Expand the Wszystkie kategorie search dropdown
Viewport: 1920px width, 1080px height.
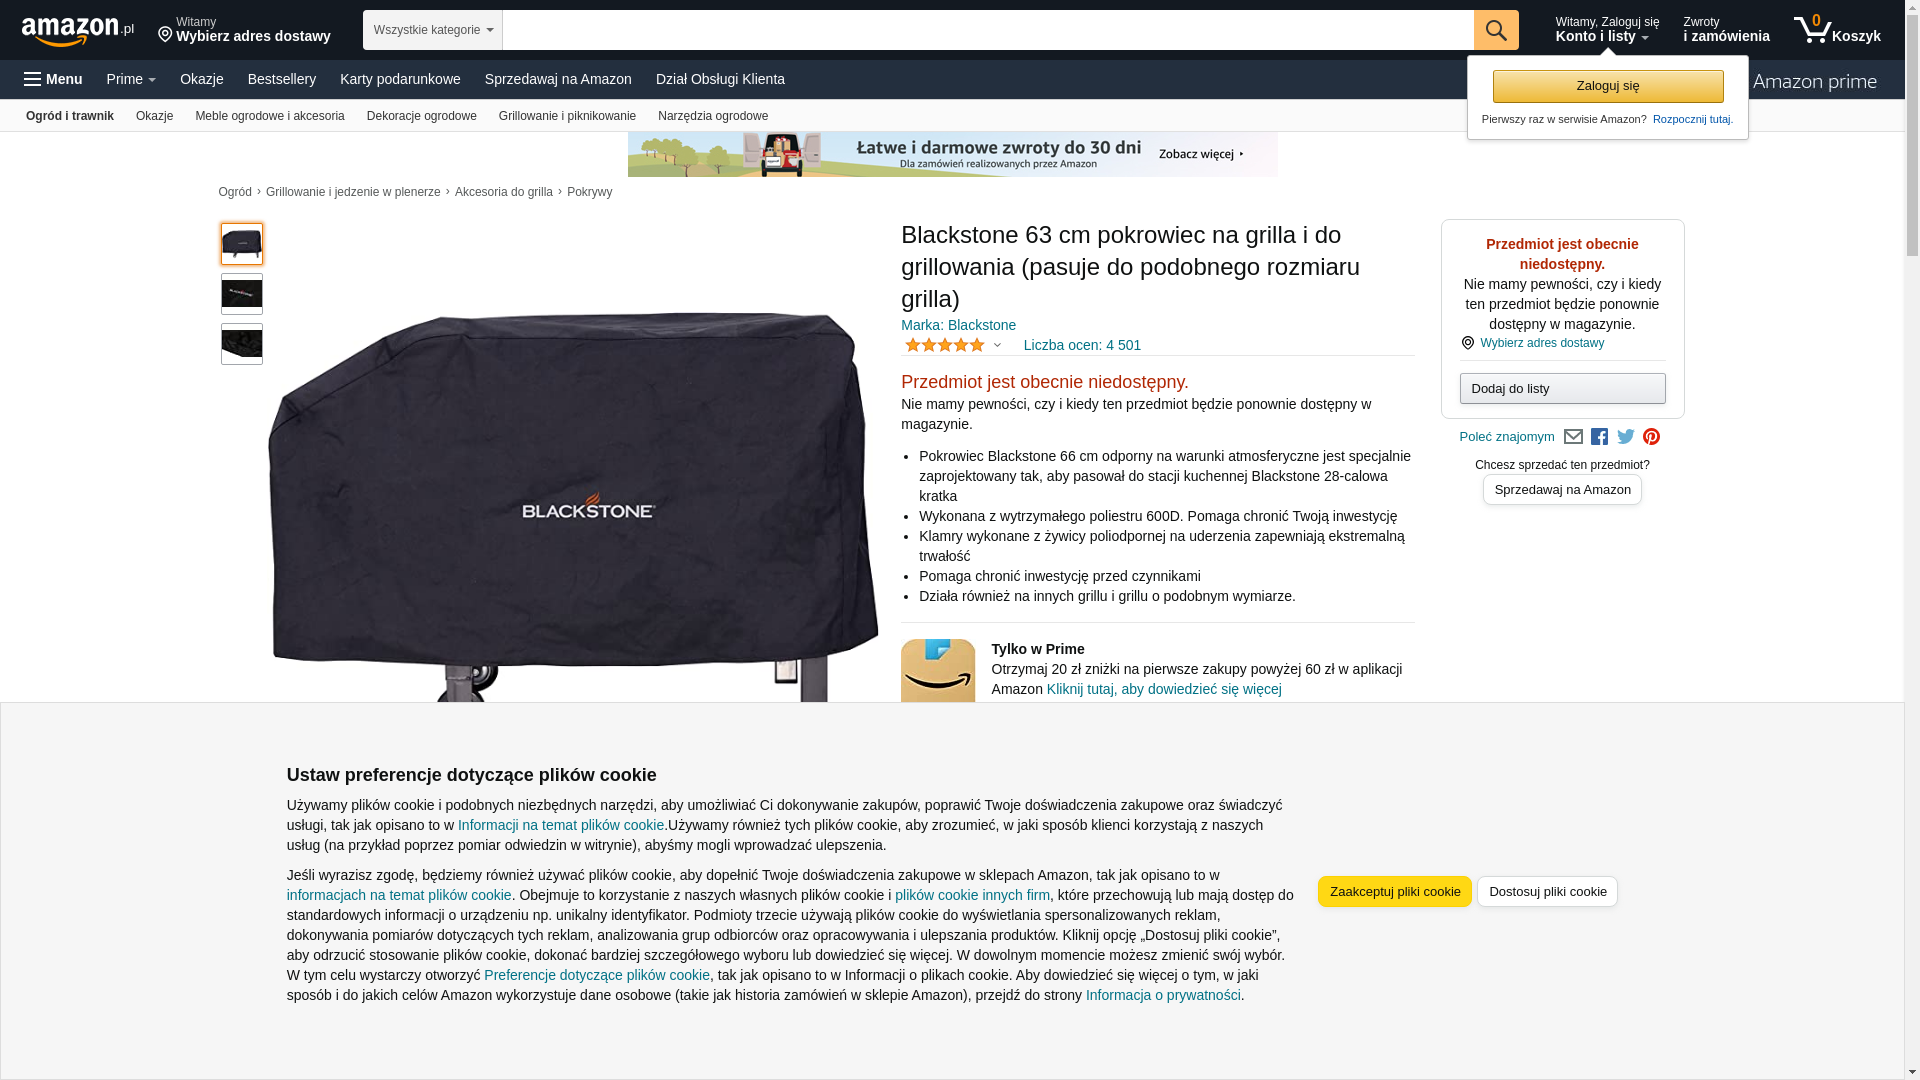433,30
